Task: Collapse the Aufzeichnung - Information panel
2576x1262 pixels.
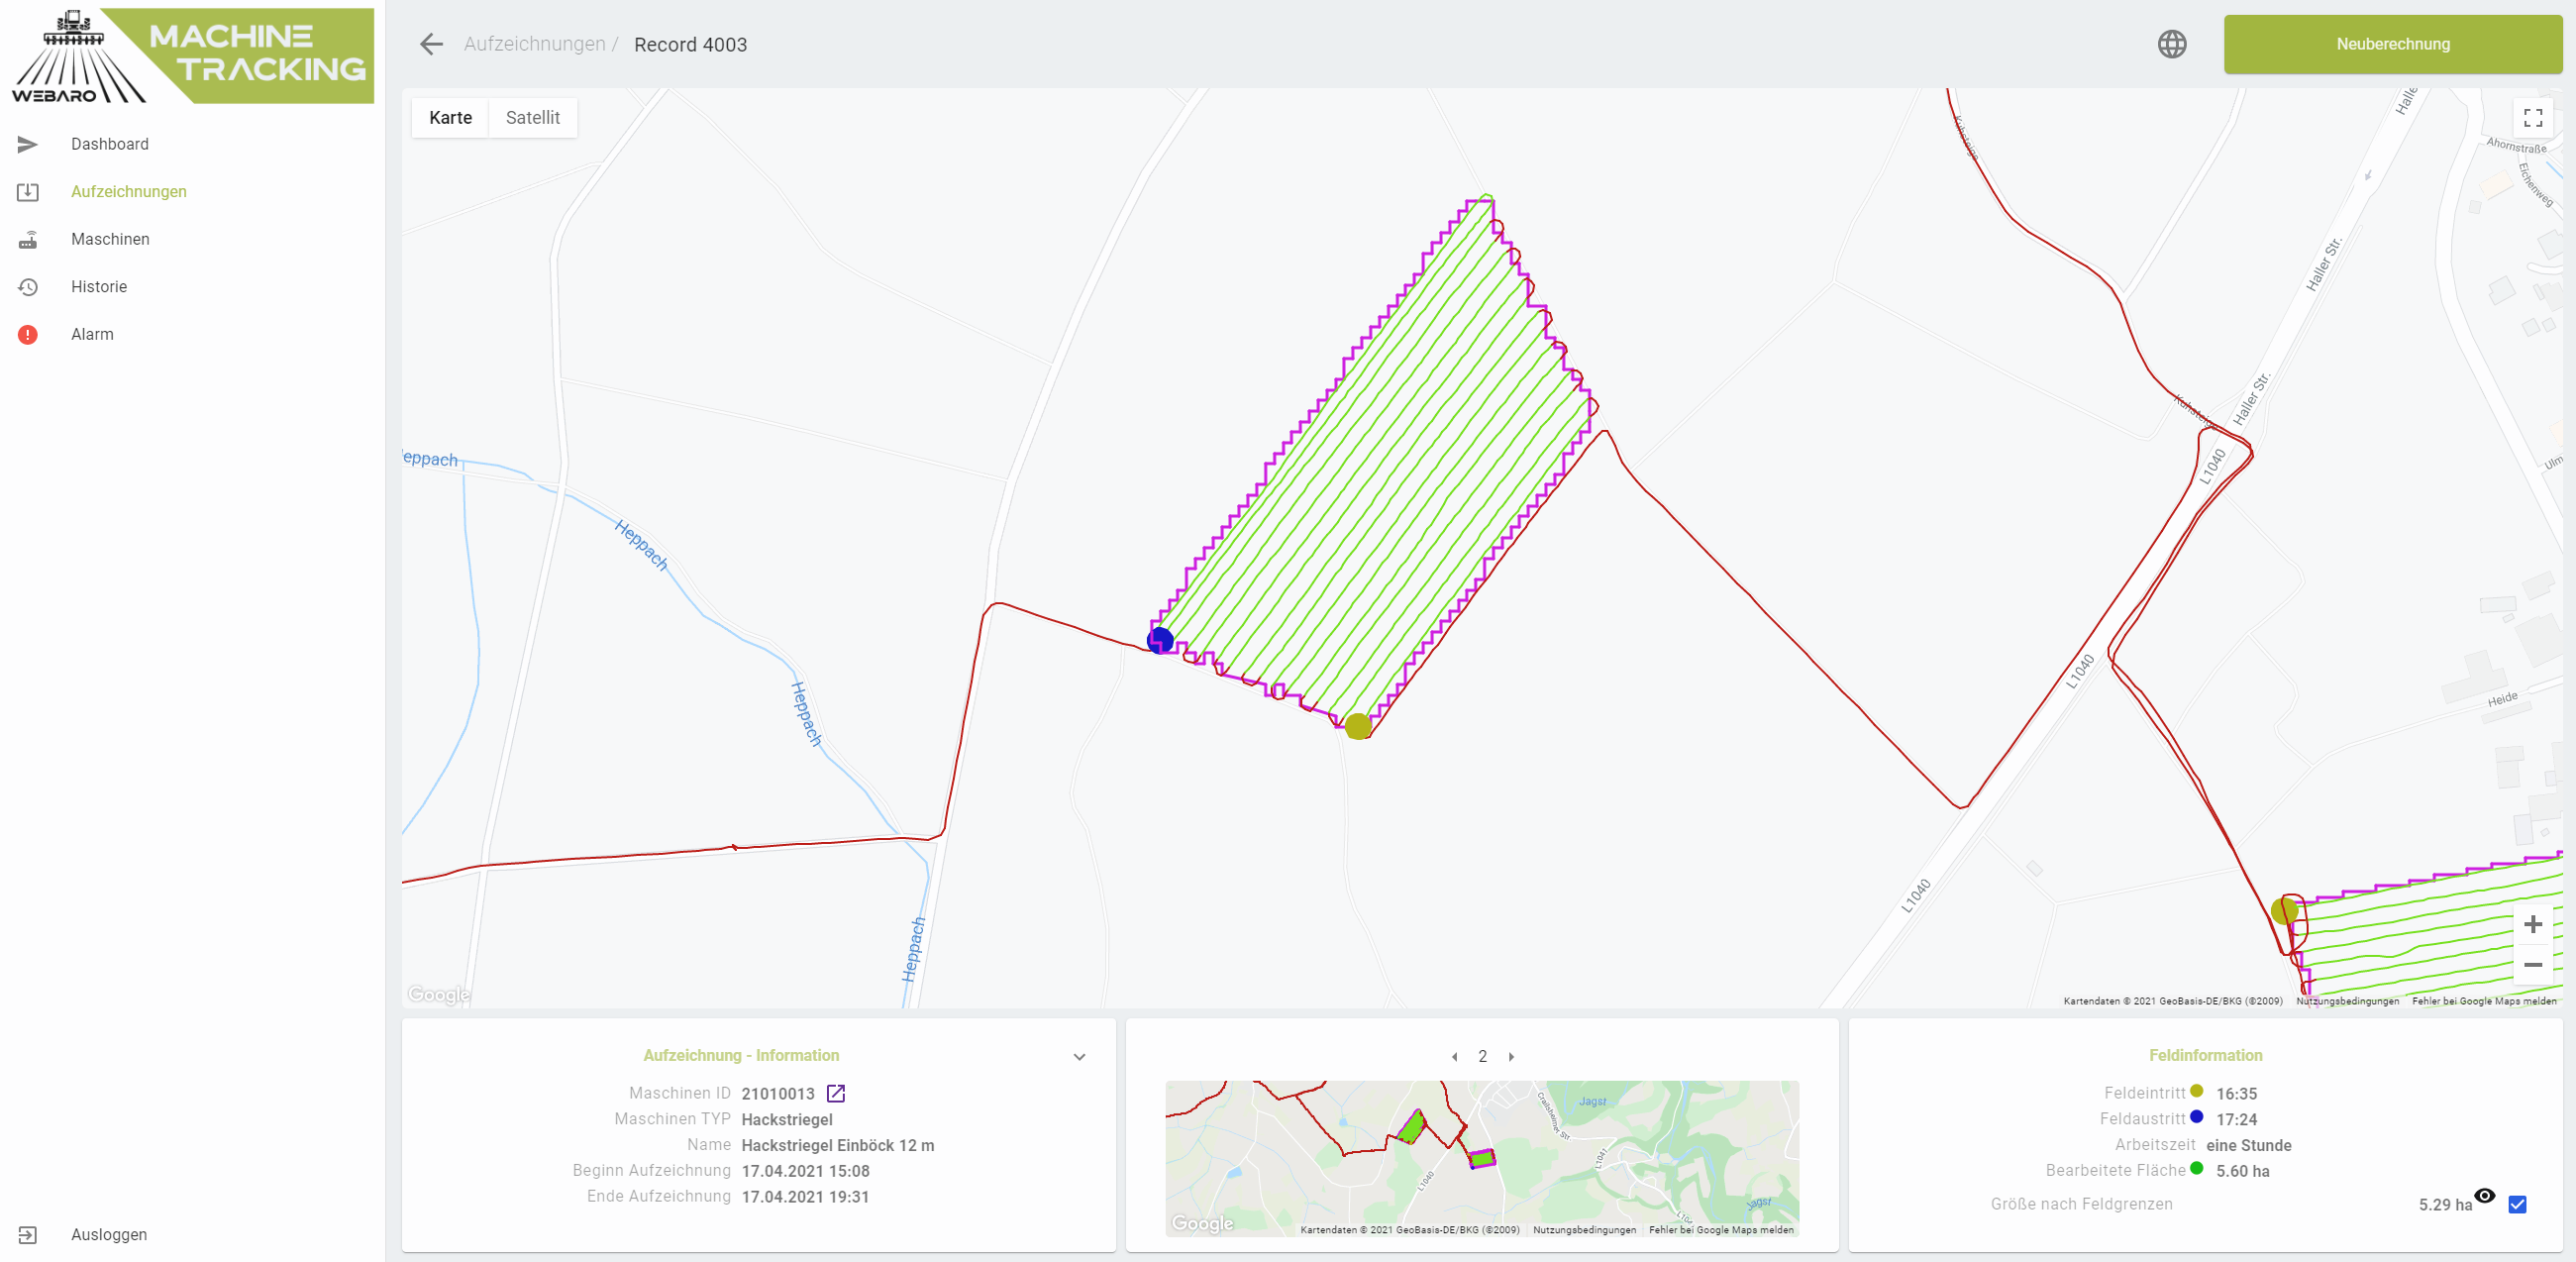Action: point(1079,1057)
